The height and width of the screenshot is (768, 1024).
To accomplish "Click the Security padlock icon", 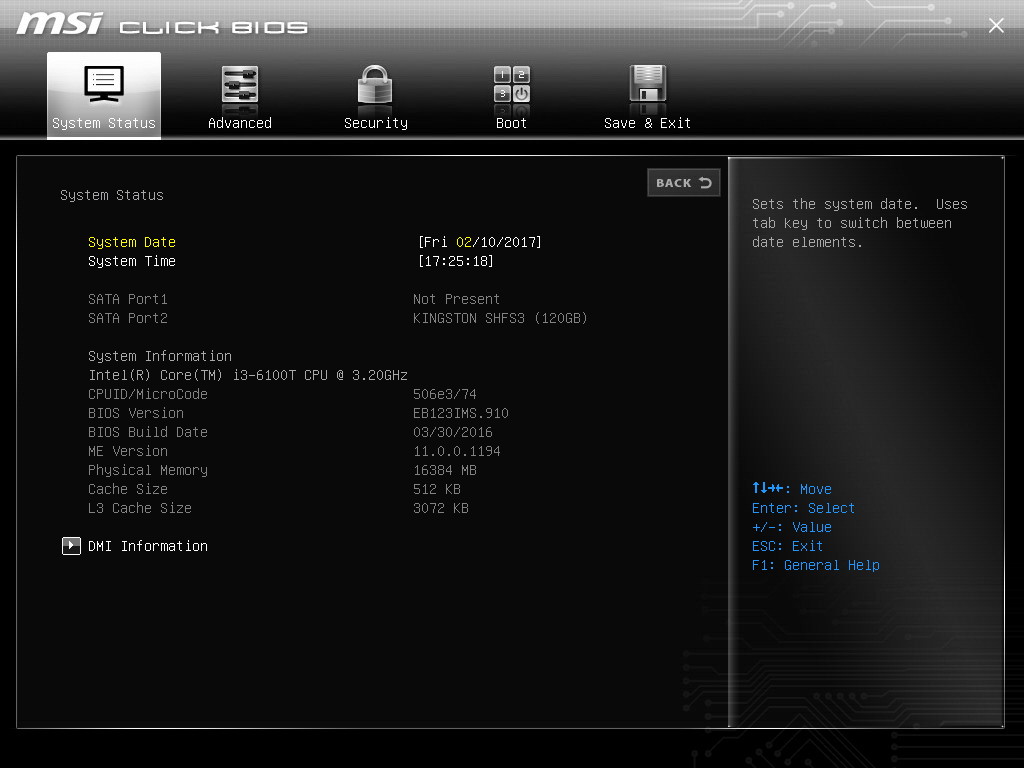I will [375, 84].
